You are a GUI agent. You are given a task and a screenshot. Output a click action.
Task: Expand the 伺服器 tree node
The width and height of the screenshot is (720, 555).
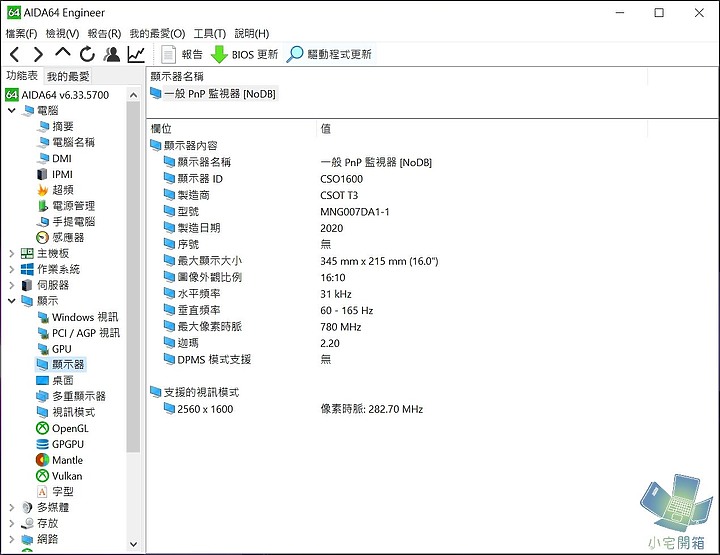pyautogui.click(x=12, y=285)
